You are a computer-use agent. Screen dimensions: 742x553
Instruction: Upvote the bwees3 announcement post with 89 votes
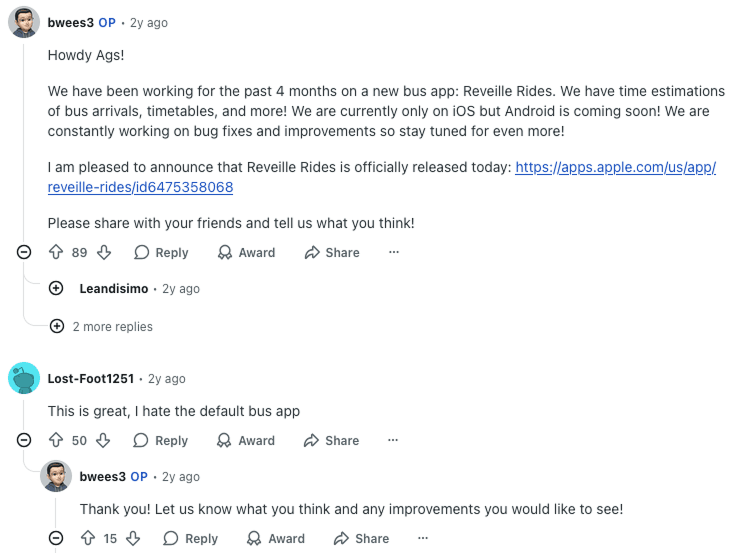pyautogui.click(x=56, y=253)
